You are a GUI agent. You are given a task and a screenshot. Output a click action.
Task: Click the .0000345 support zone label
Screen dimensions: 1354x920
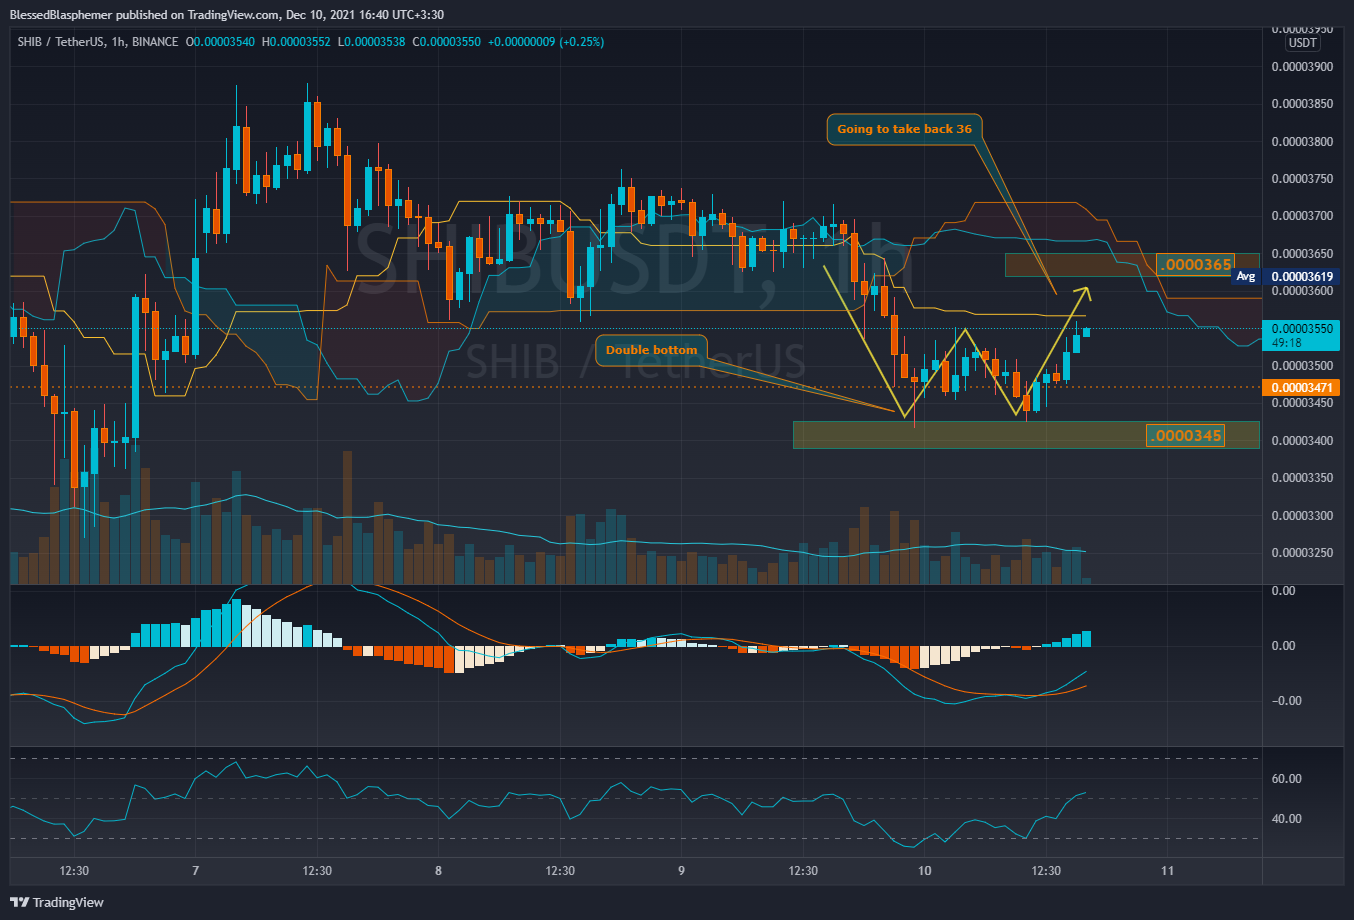point(1185,435)
